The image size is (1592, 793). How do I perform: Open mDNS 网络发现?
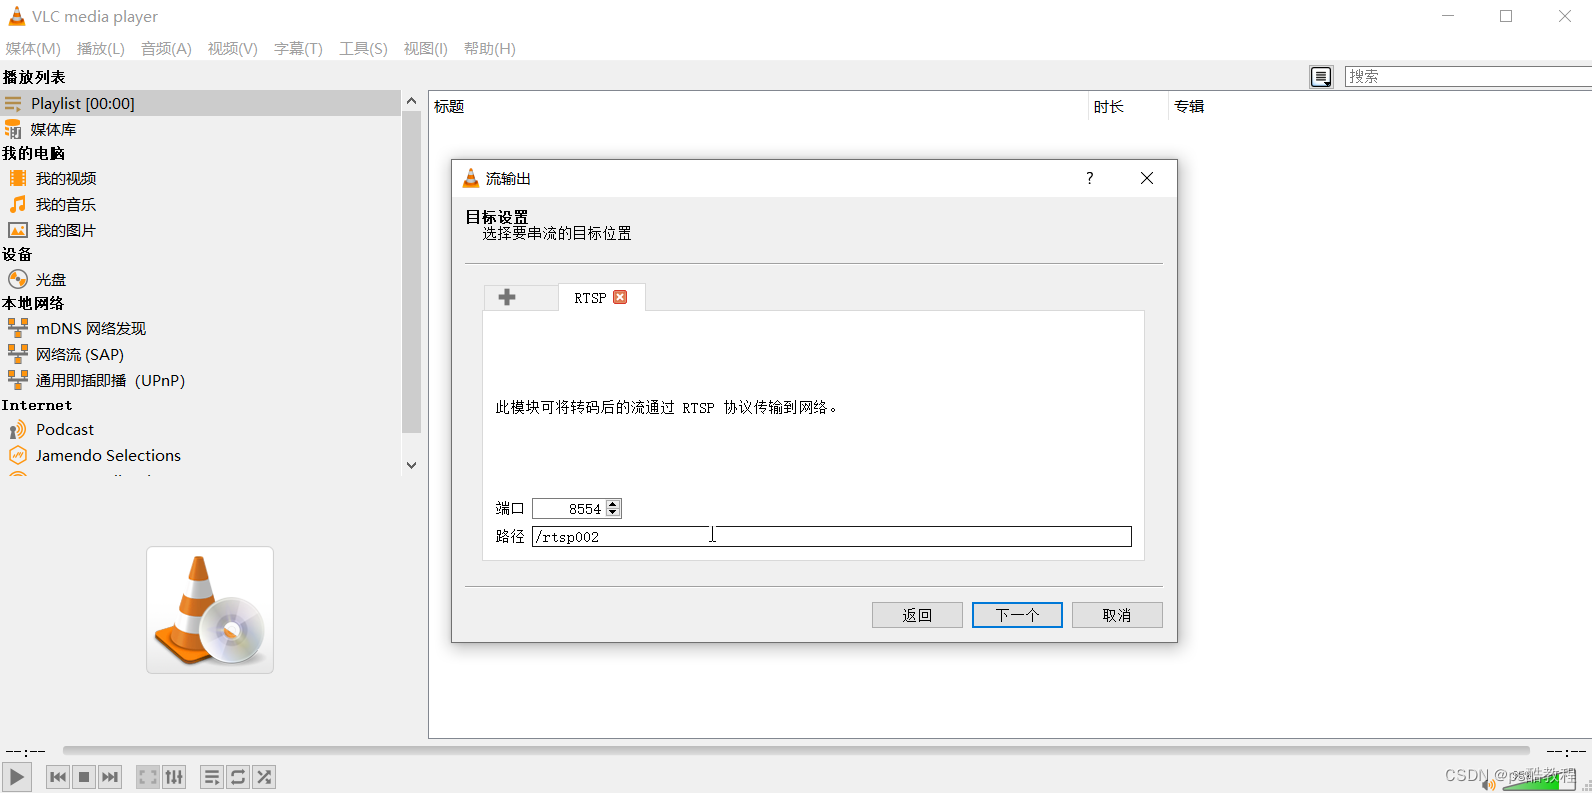(x=91, y=328)
